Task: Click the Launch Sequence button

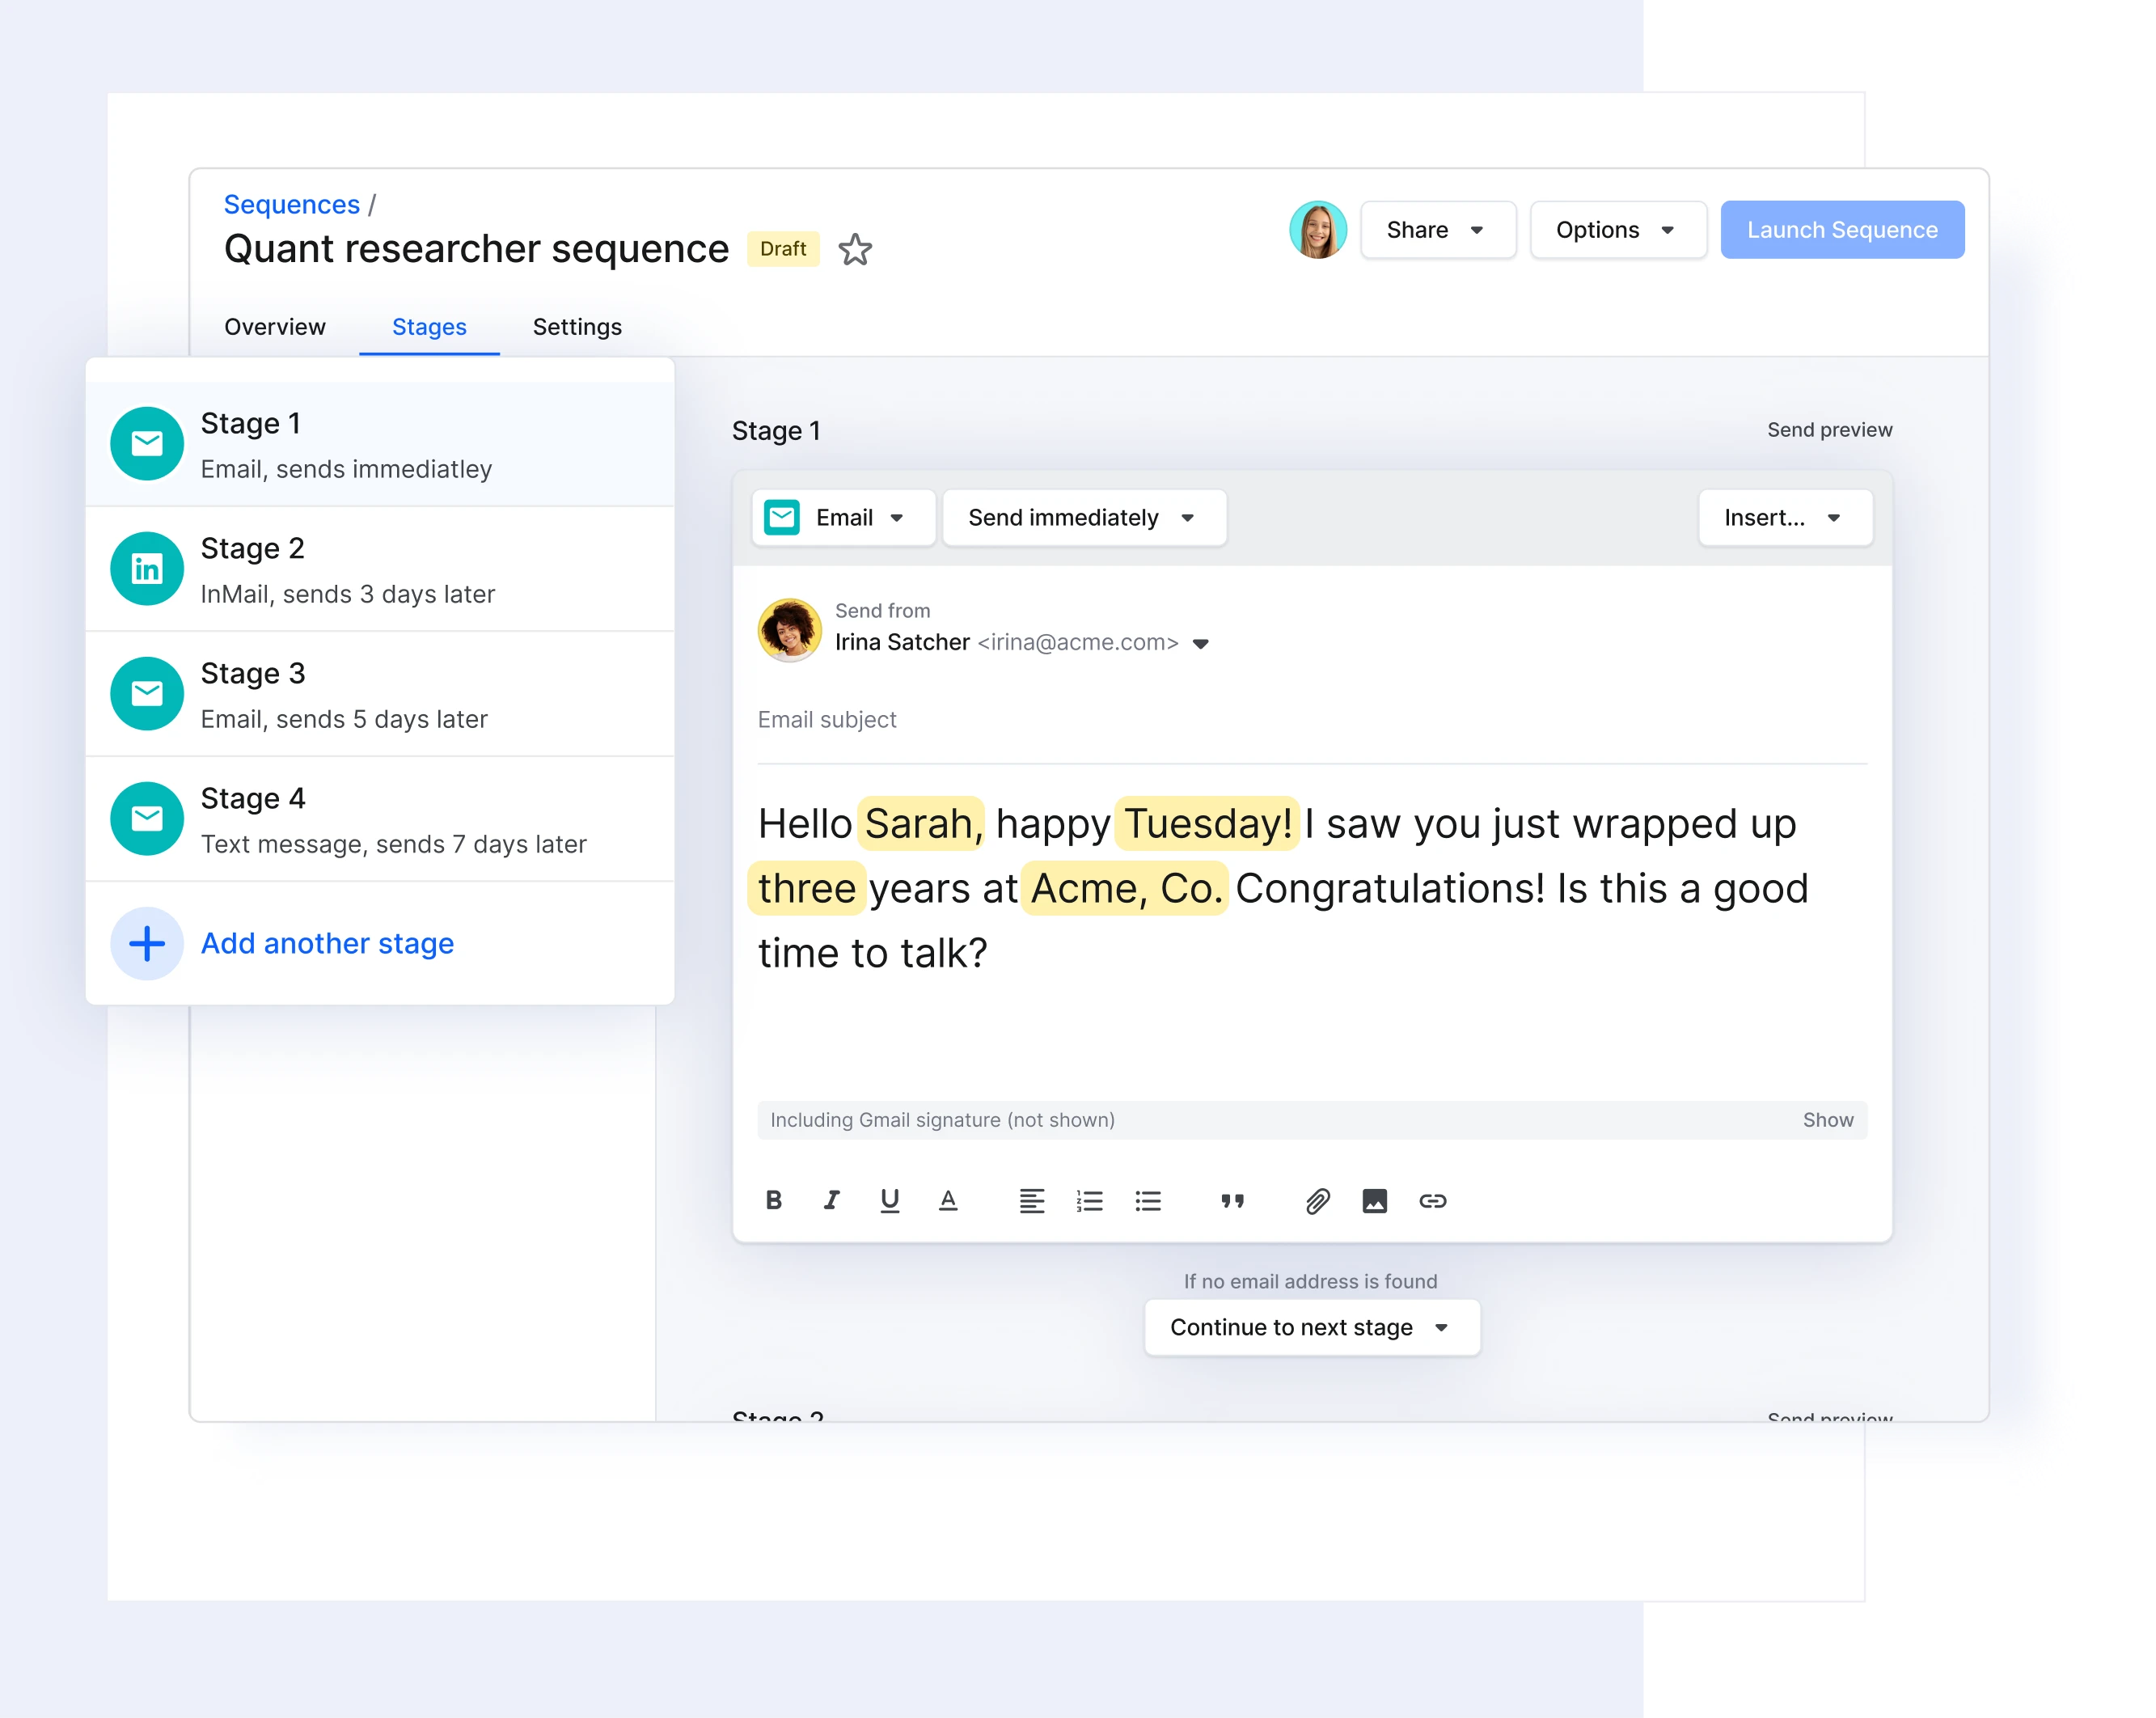Action: 1842,230
